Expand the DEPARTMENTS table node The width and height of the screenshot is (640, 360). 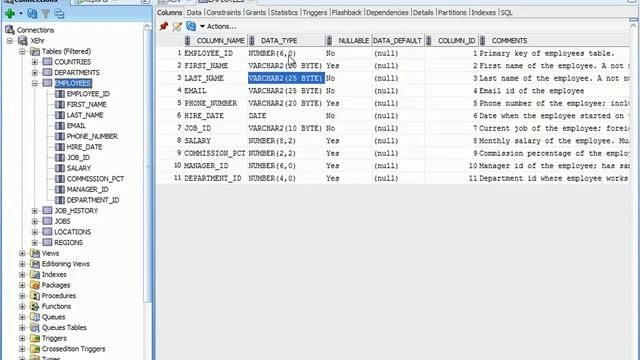(x=35, y=73)
